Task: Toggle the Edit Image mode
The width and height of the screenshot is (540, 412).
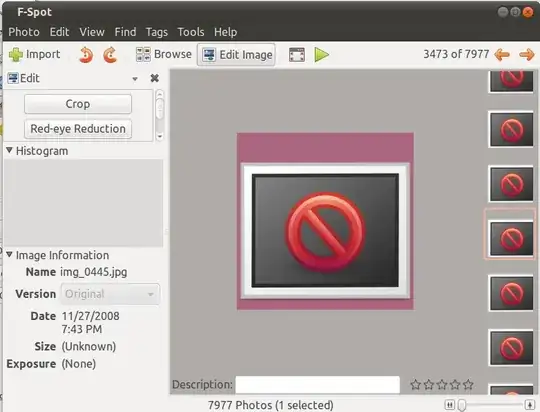Action: point(236,54)
